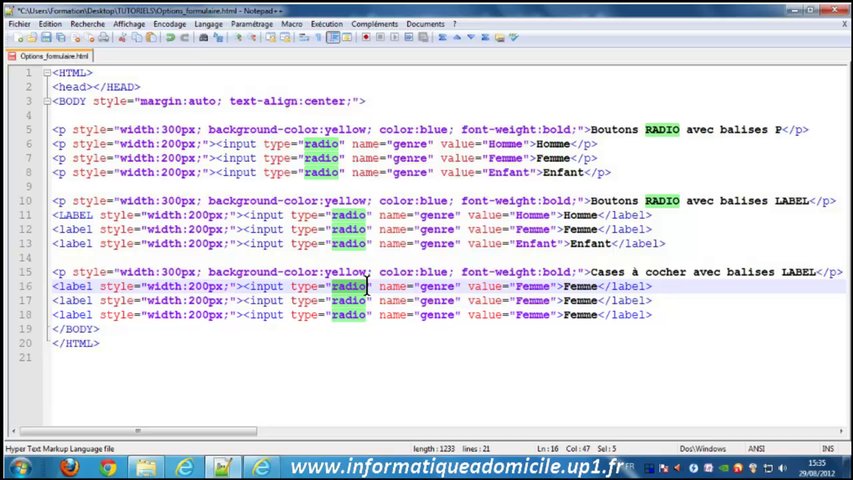853x480 pixels.
Task: Click the blue down-arrow toolbar icon
Action: (471, 38)
